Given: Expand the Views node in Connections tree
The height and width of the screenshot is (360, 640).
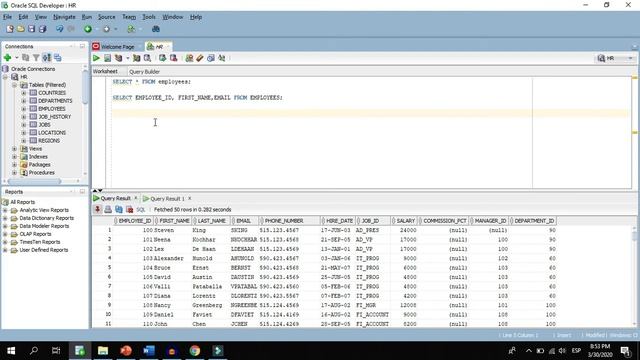Looking at the screenshot, I should click(15, 149).
